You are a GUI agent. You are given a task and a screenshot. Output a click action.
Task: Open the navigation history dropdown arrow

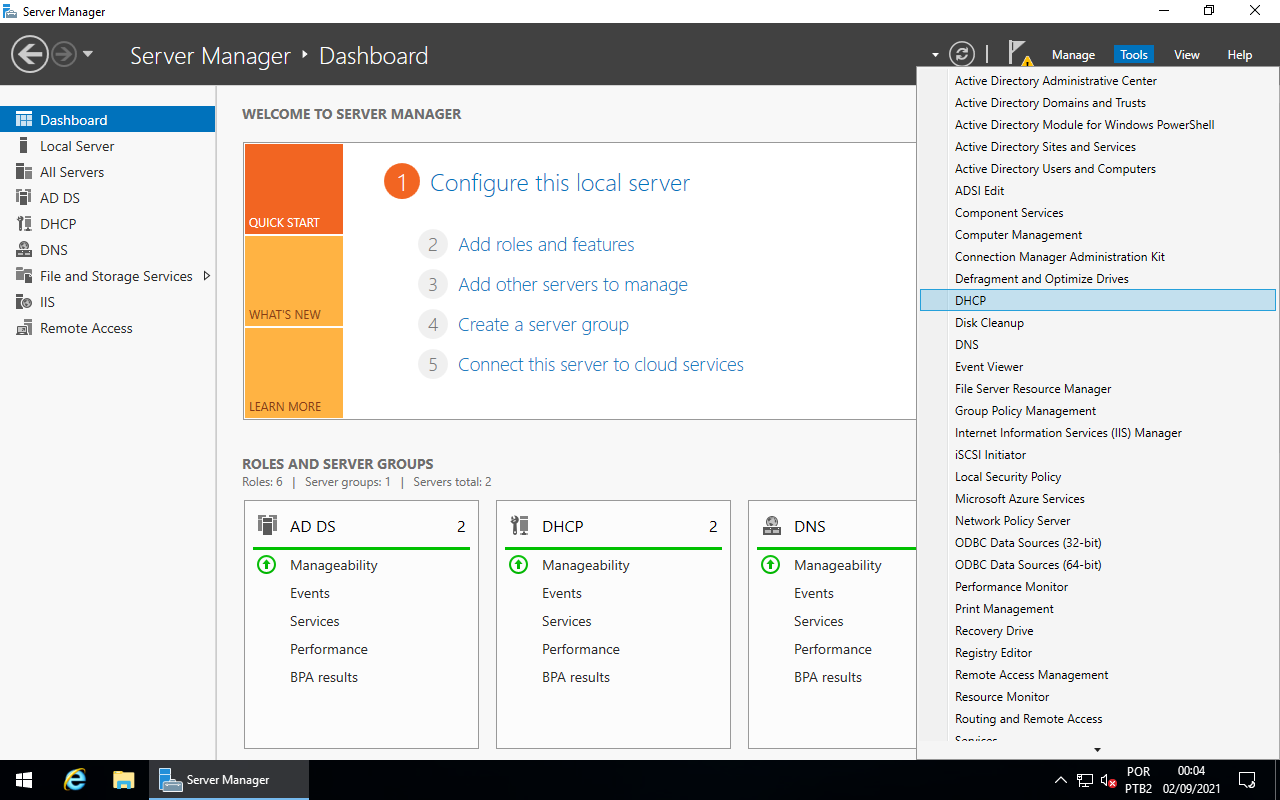point(88,54)
